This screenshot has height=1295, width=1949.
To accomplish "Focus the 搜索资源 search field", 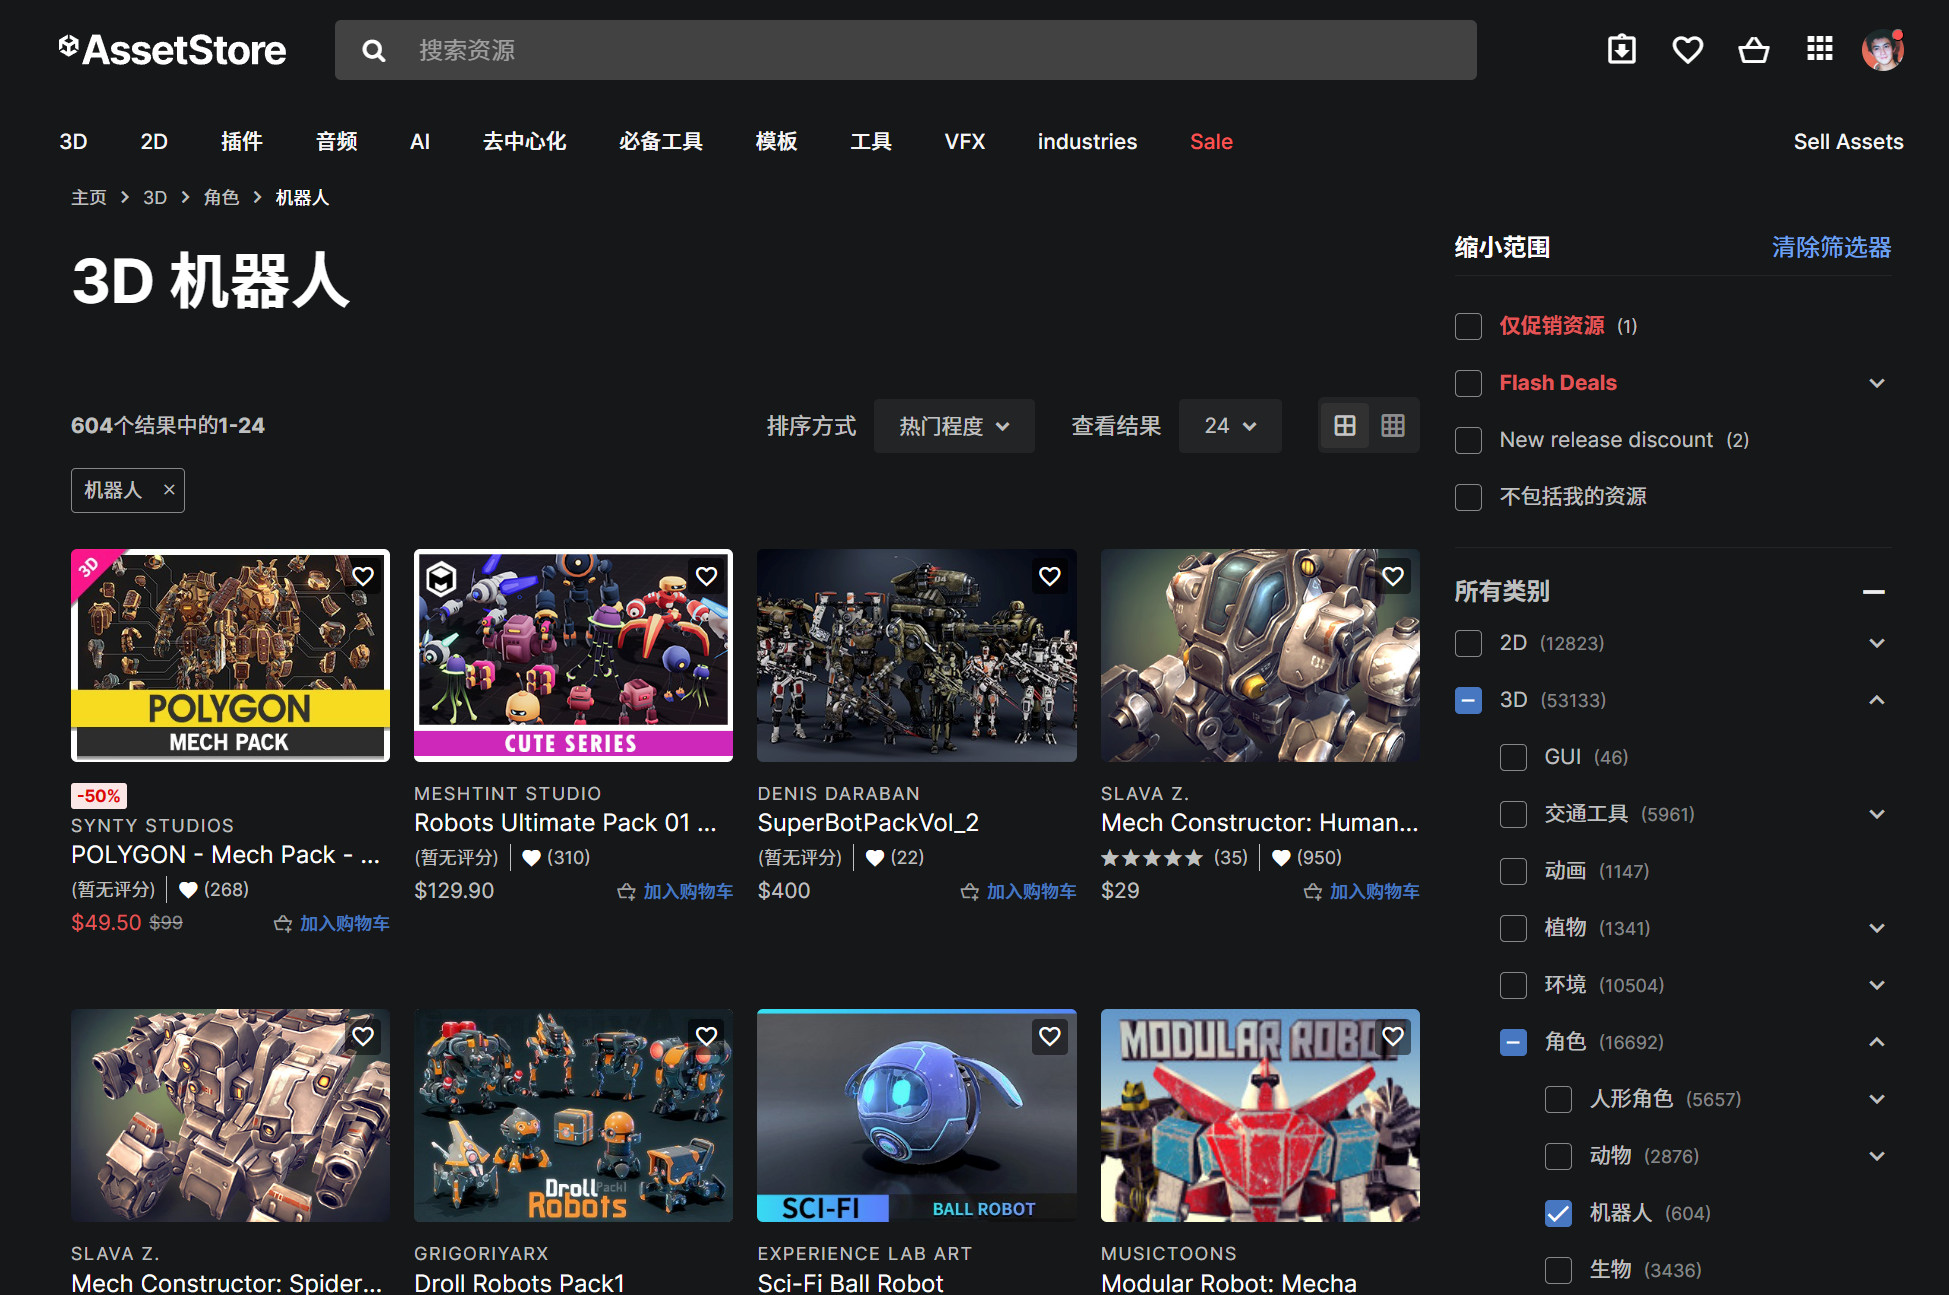I will (905, 50).
